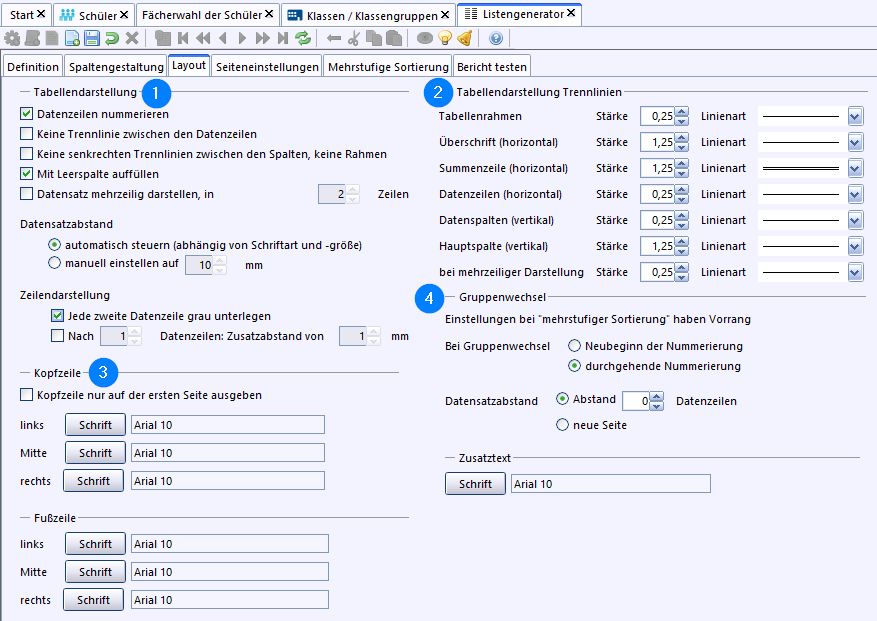Image resolution: width=877 pixels, height=621 pixels.
Task: Open the Bericht testen tab
Action: tap(492, 67)
